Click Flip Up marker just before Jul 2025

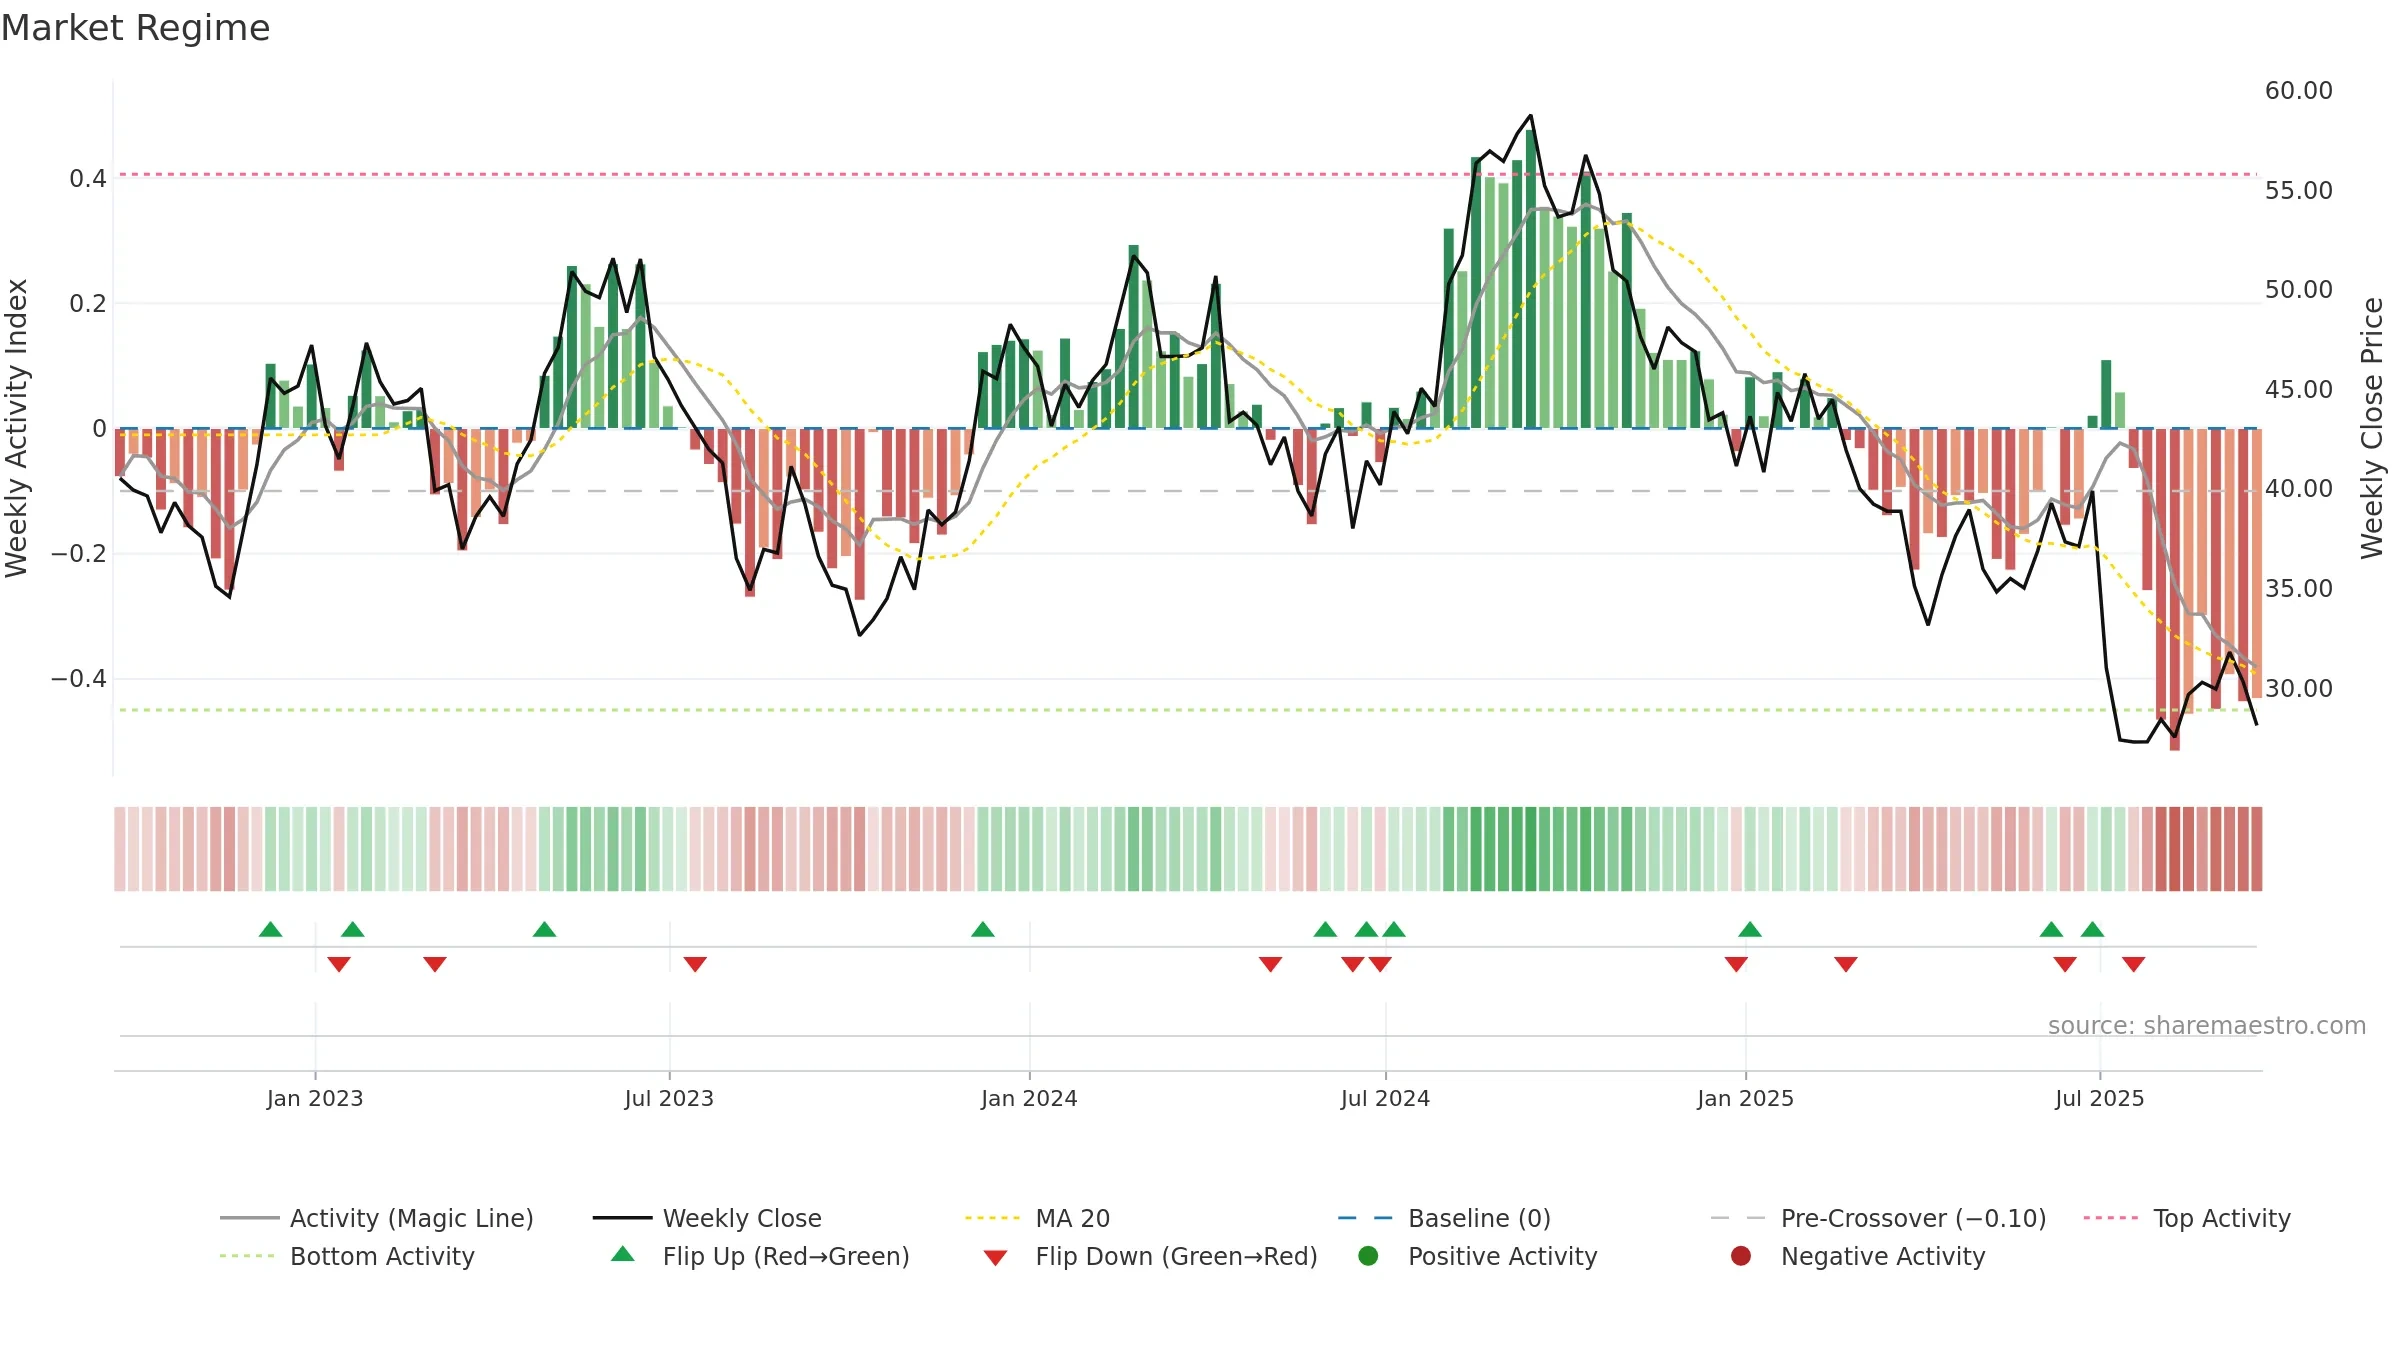click(2092, 929)
